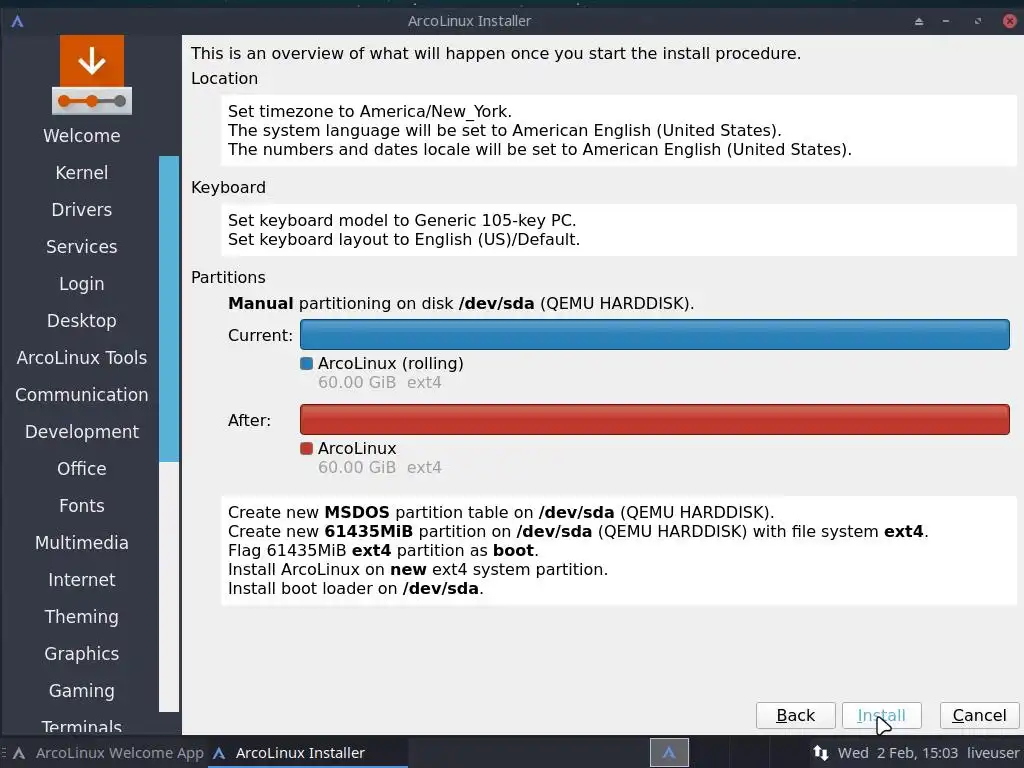Image resolution: width=1024 pixels, height=768 pixels.
Task: Minimize the installer window
Action: pos(946,21)
